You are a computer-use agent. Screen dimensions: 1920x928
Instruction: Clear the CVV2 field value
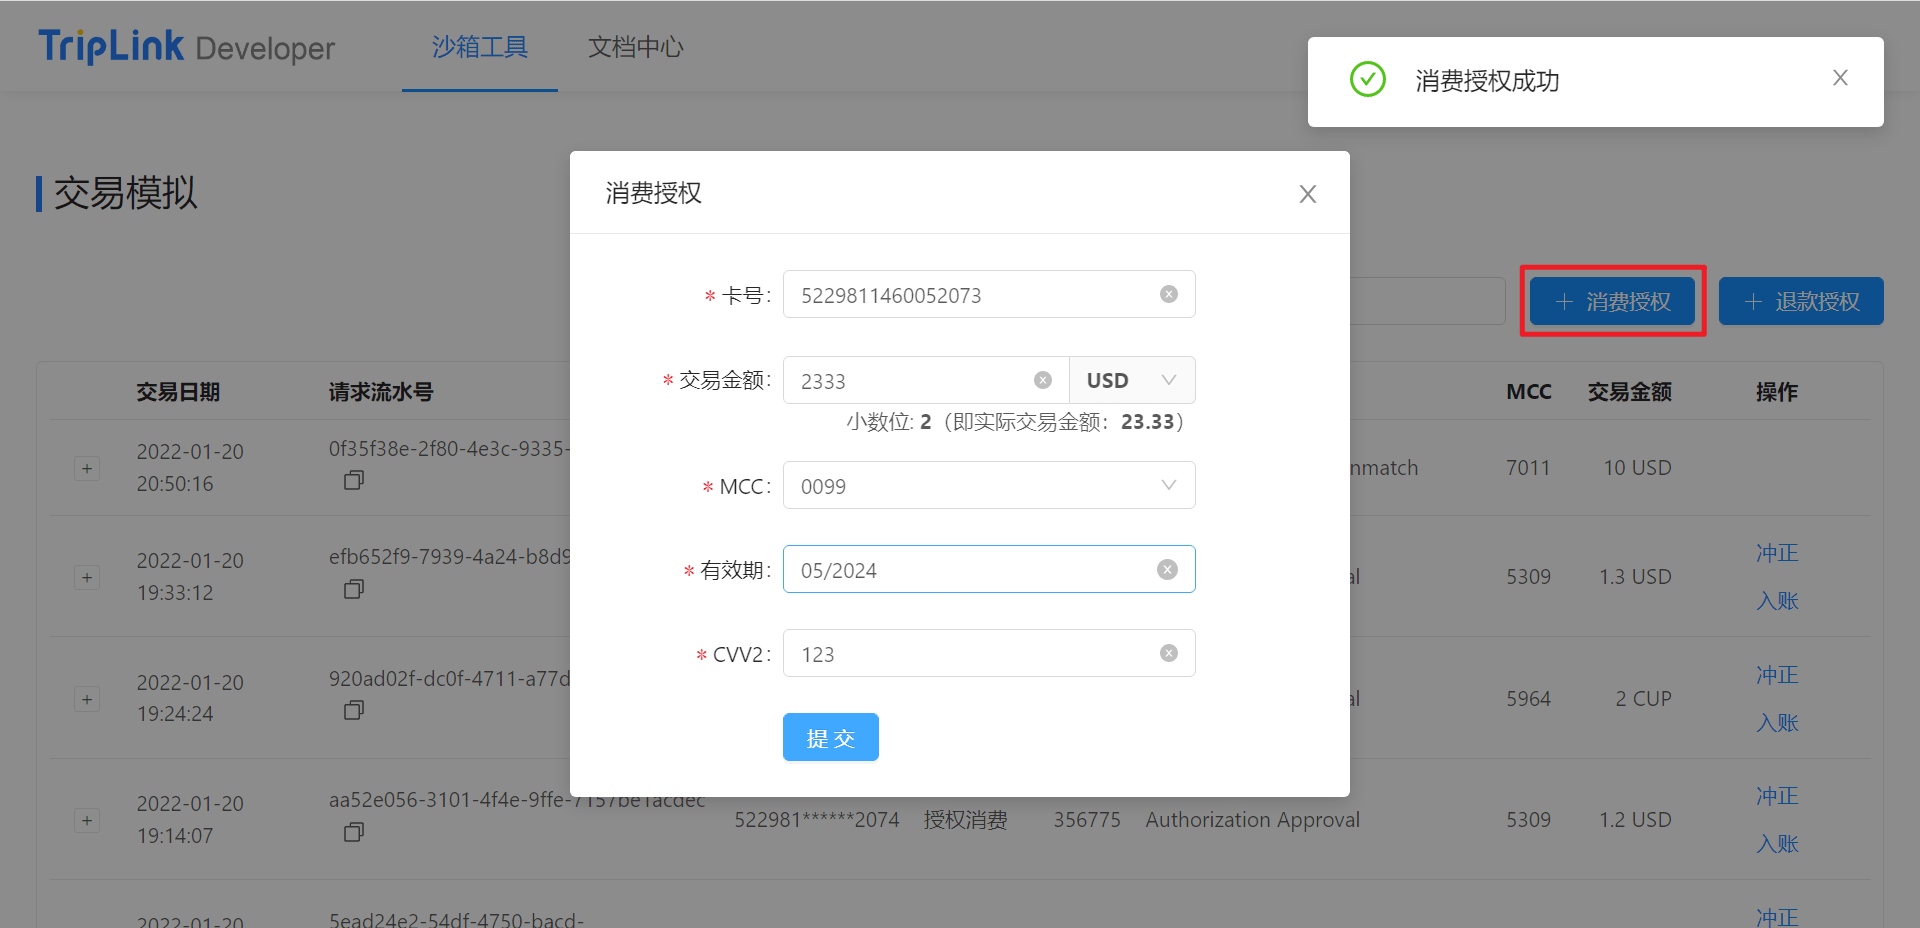coord(1168,653)
